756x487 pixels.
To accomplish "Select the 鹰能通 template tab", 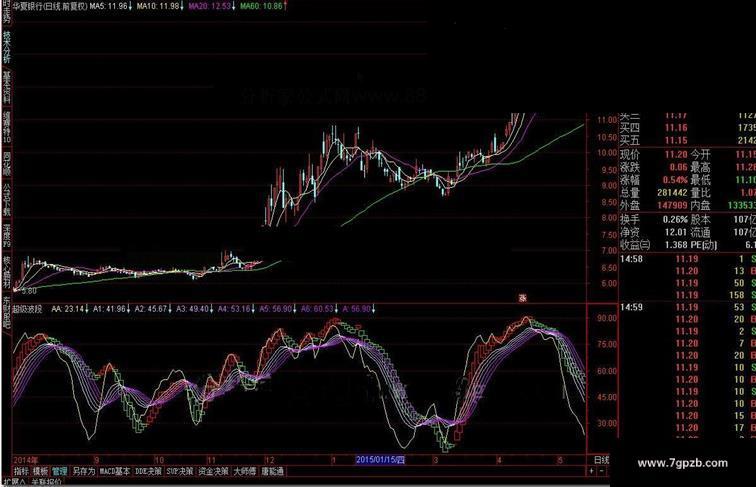I will click(x=273, y=471).
